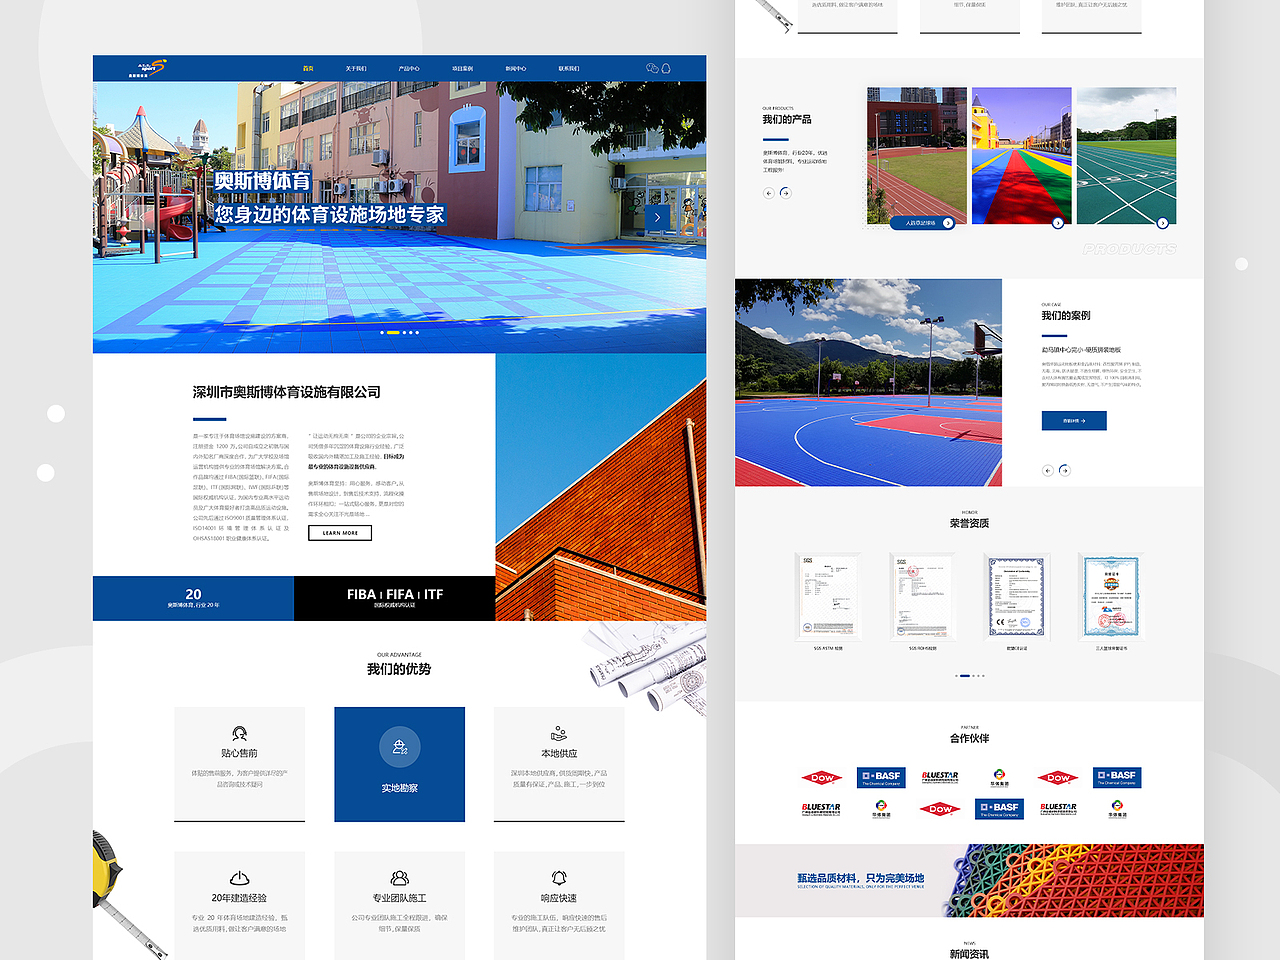Open the artificial grass football field photo
Image resolution: width=1280 pixels, height=960 pixels.
pos(917,155)
